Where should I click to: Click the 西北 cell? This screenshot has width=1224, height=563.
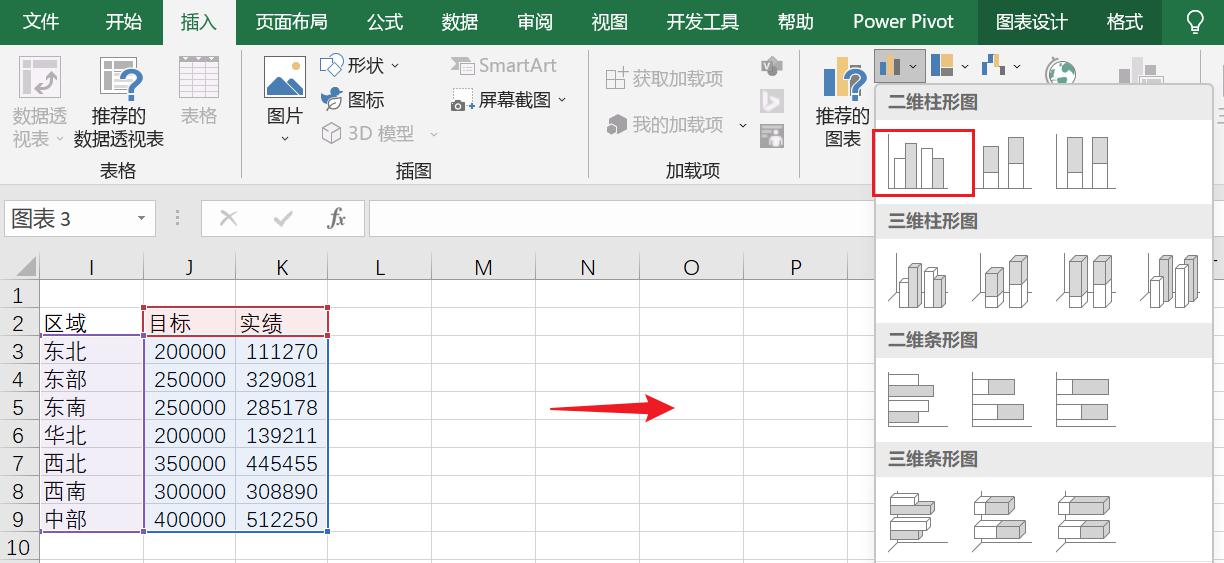[x=91, y=463]
